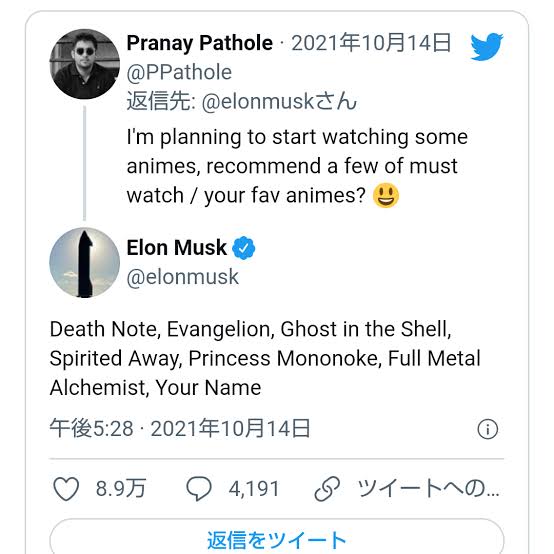Copy link via ツイートへの... text
Image resolution: width=554 pixels, height=554 pixels.
click(429, 488)
